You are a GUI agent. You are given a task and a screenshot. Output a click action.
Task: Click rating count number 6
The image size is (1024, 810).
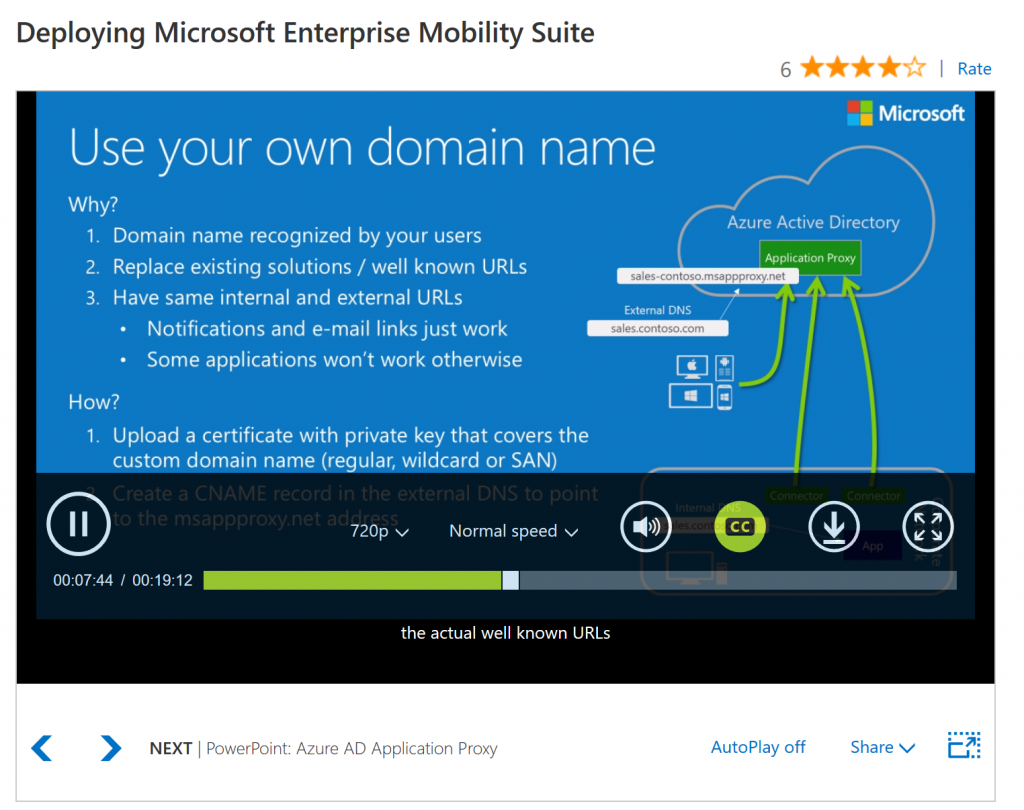click(x=786, y=69)
